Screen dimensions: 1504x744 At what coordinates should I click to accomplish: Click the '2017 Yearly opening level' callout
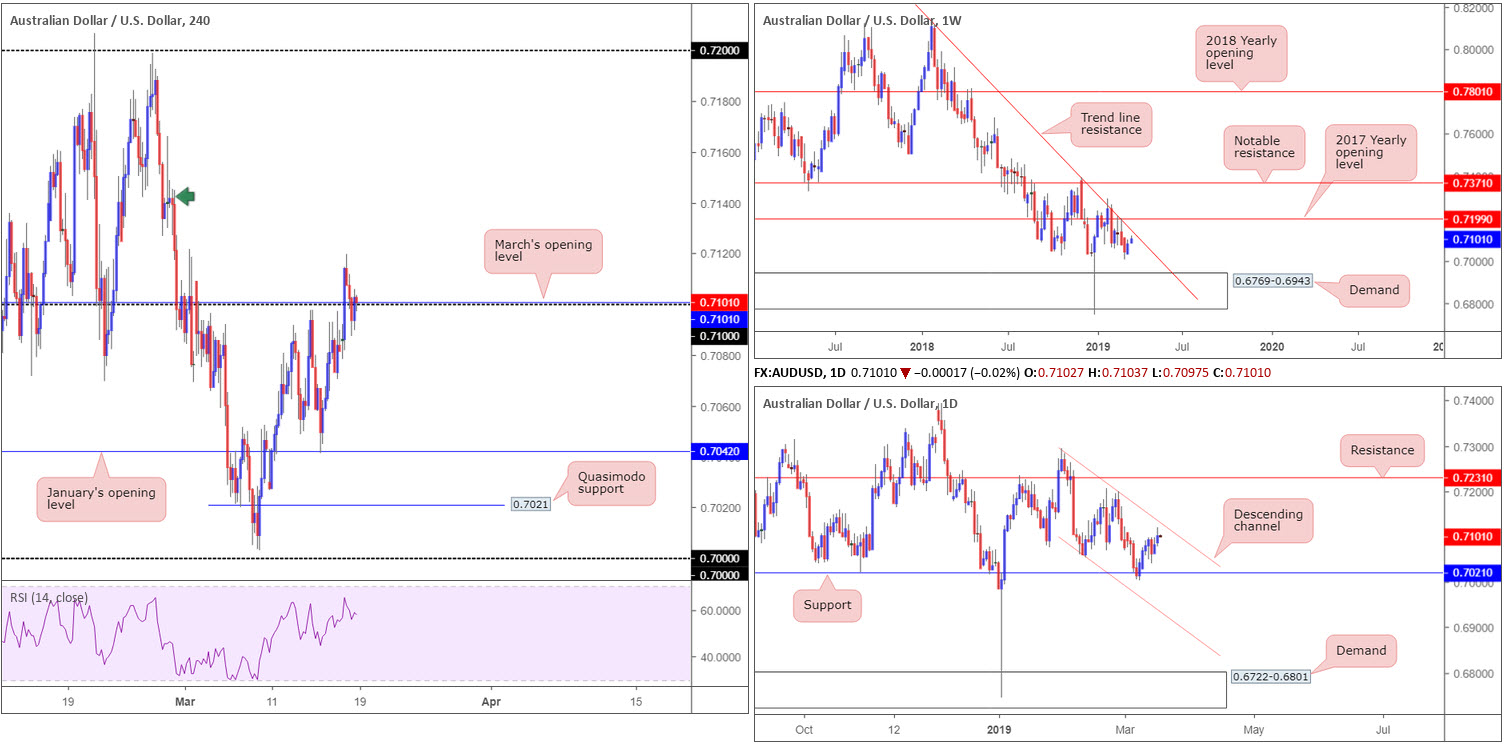point(1370,152)
